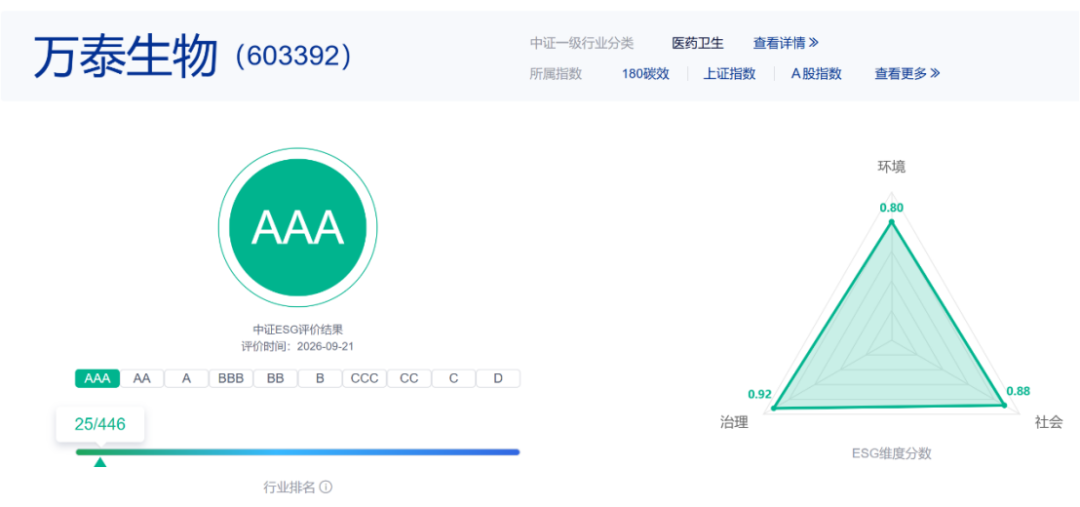Click the 0.80 environment score value
The height and width of the screenshot is (507, 1080).
point(891,208)
